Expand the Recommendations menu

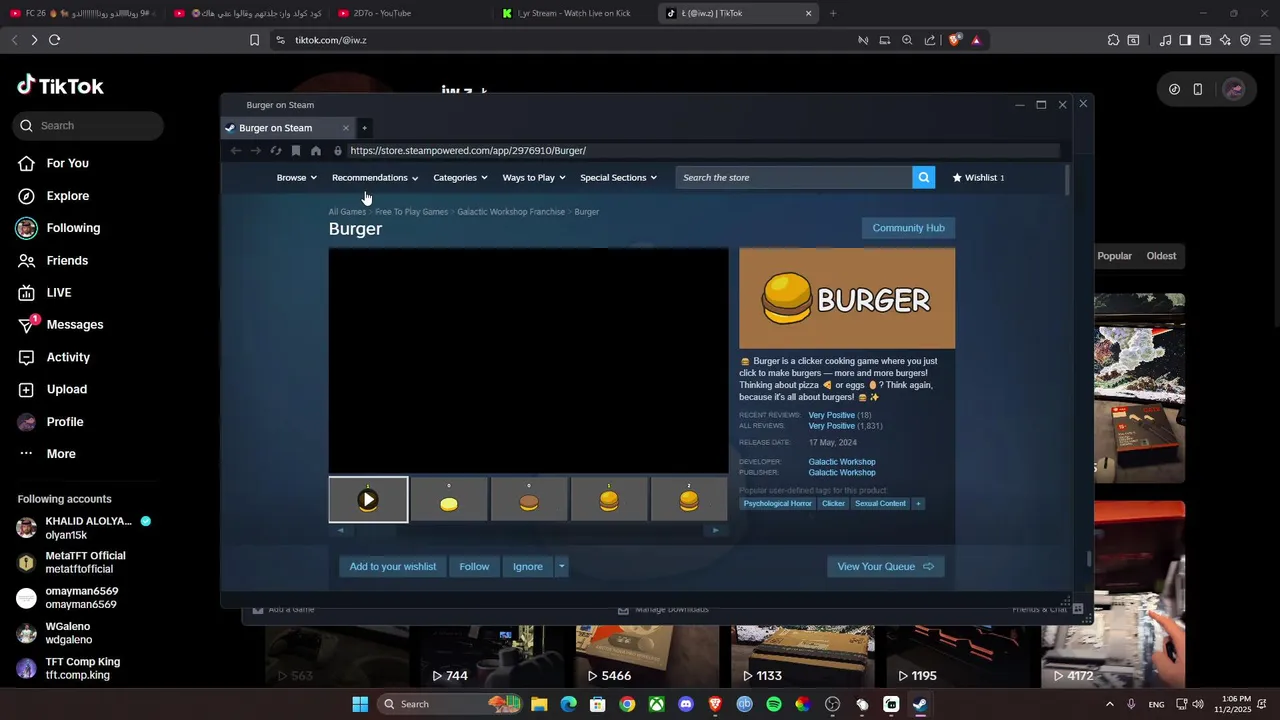pyautogui.click(x=375, y=178)
